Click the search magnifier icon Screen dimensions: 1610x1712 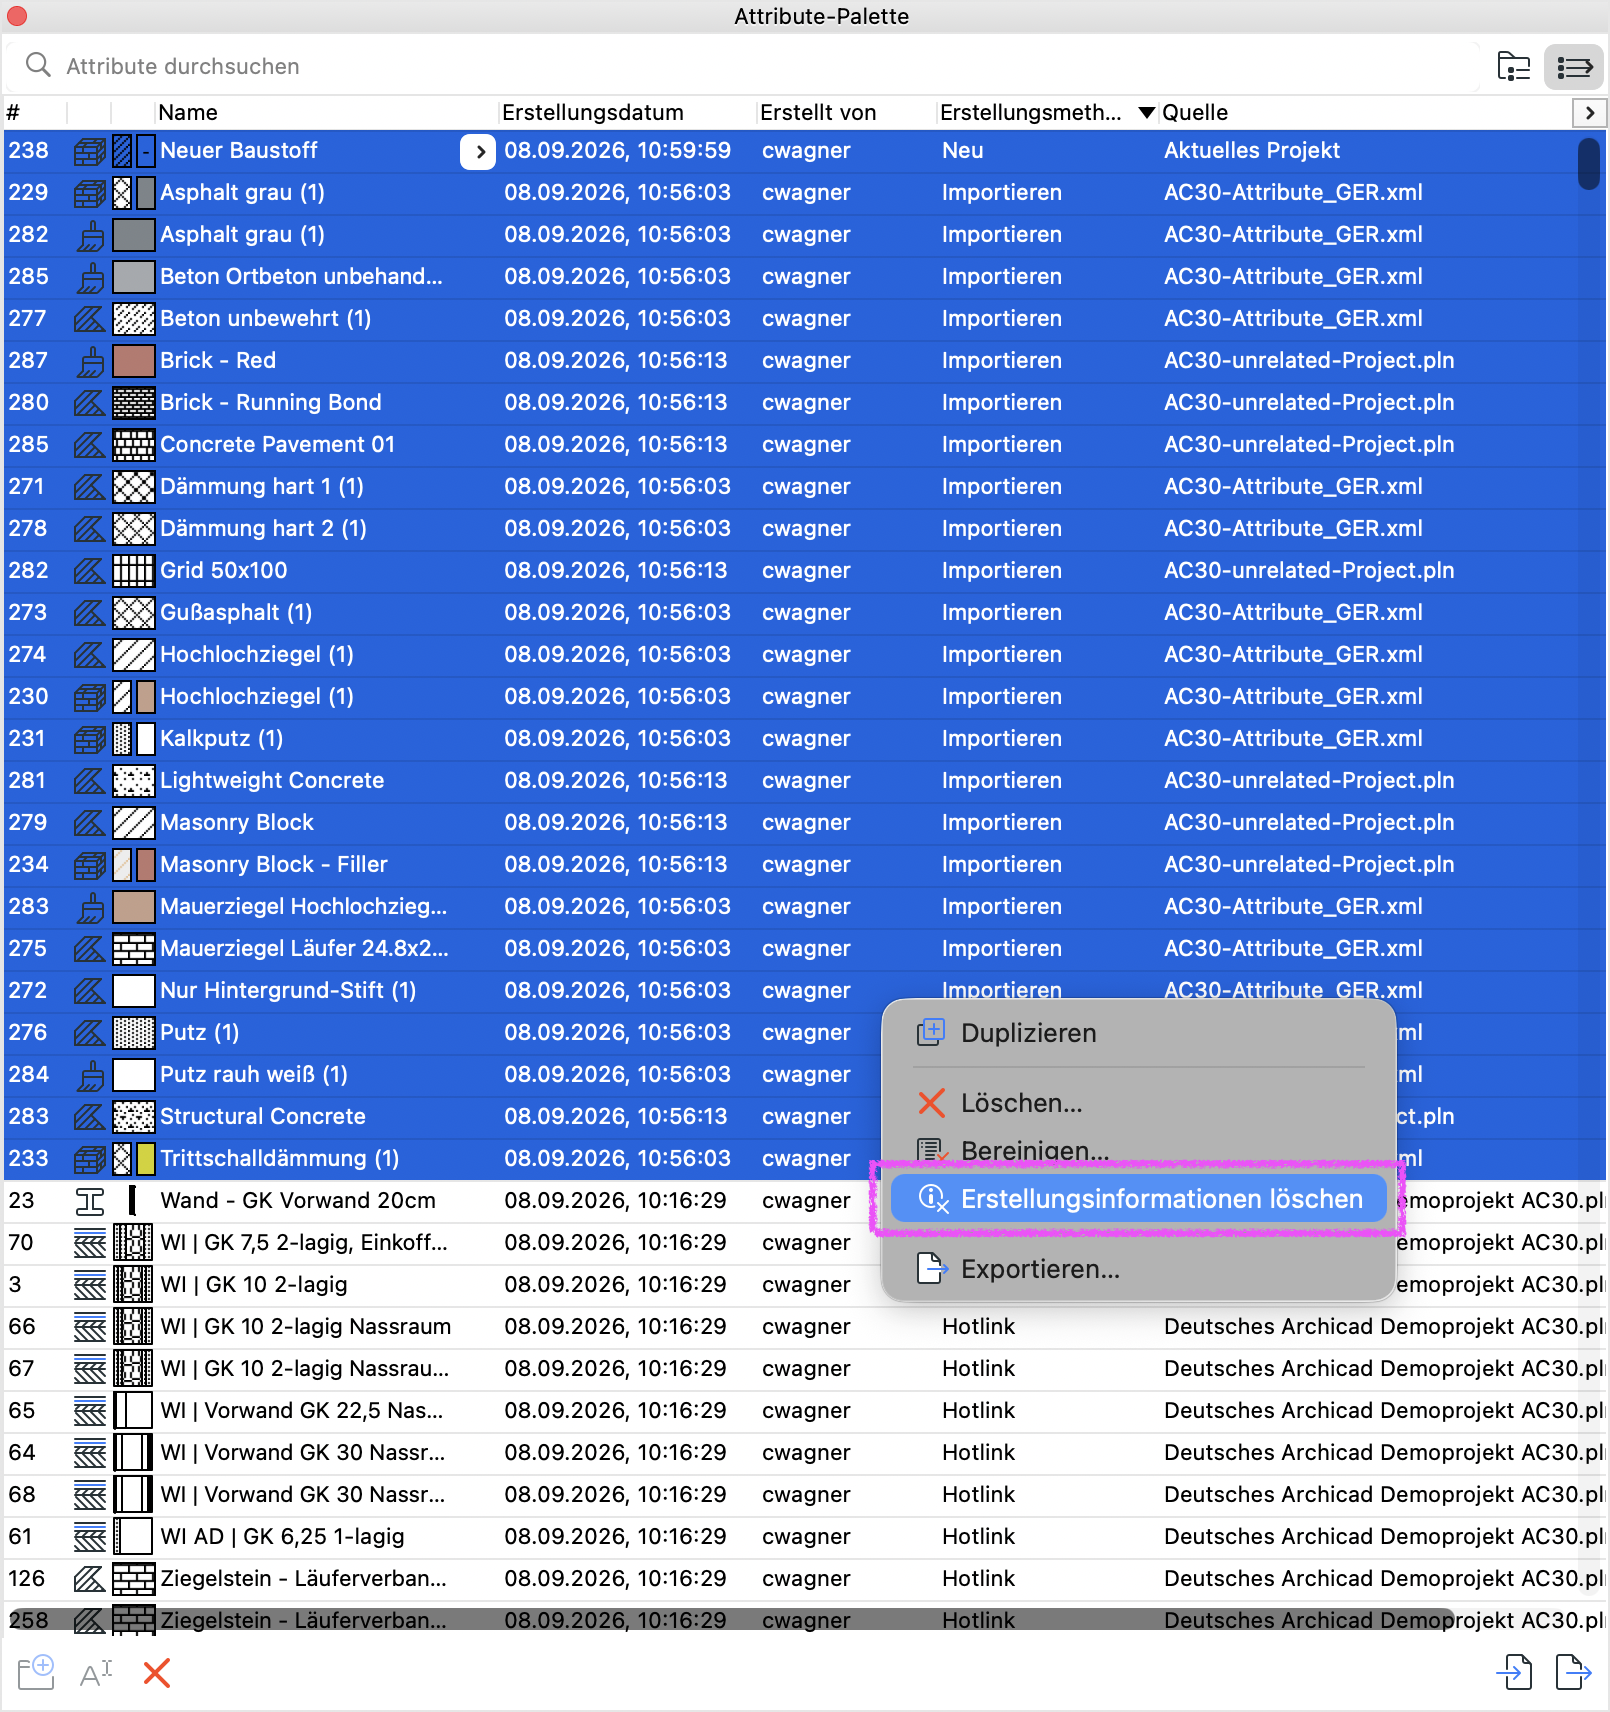click(38, 65)
